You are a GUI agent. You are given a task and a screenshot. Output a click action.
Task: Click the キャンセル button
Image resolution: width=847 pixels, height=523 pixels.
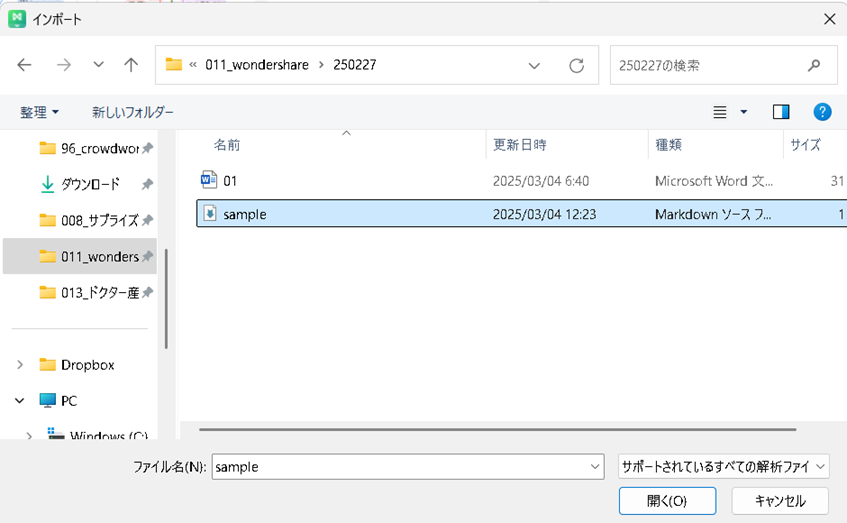[x=779, y=501]
